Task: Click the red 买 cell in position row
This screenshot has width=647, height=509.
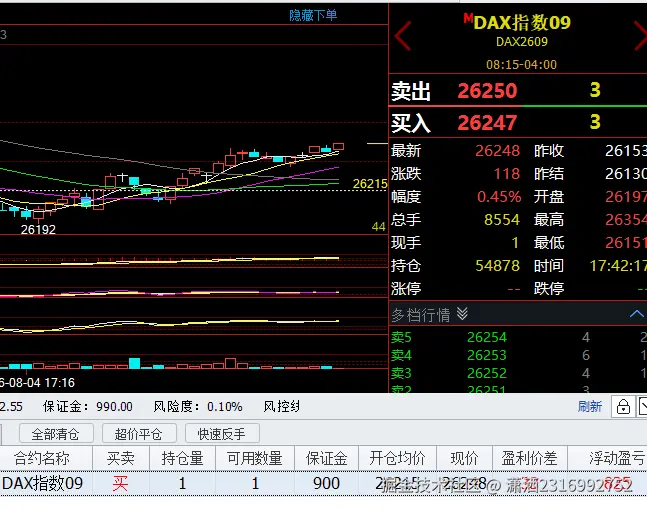Action: (120, 483)
